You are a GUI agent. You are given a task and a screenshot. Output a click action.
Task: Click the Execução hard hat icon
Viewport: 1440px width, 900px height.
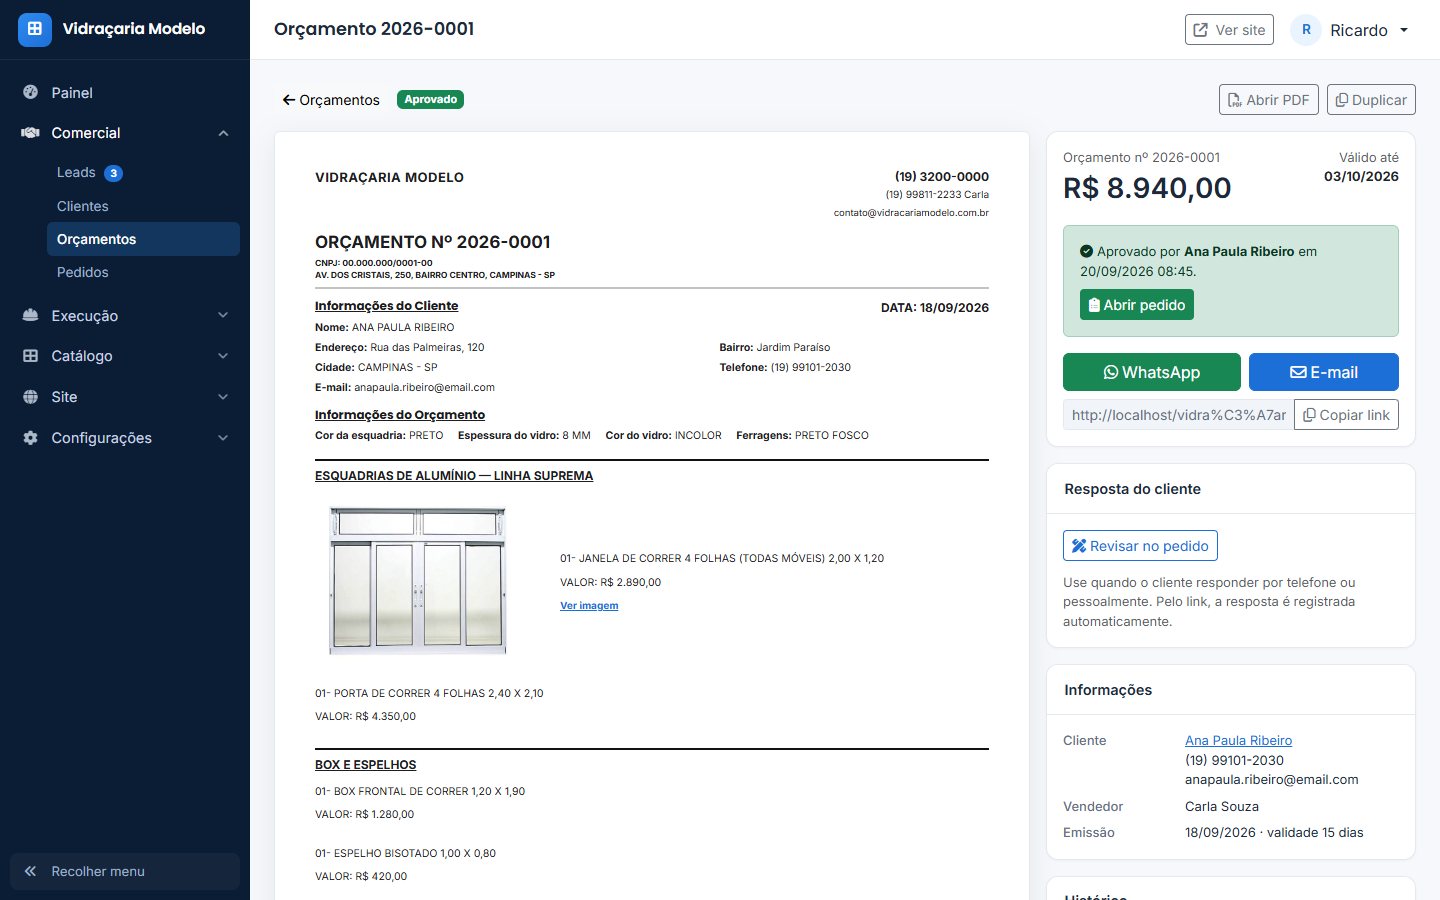pyautogui.click(x=31, y=316)
